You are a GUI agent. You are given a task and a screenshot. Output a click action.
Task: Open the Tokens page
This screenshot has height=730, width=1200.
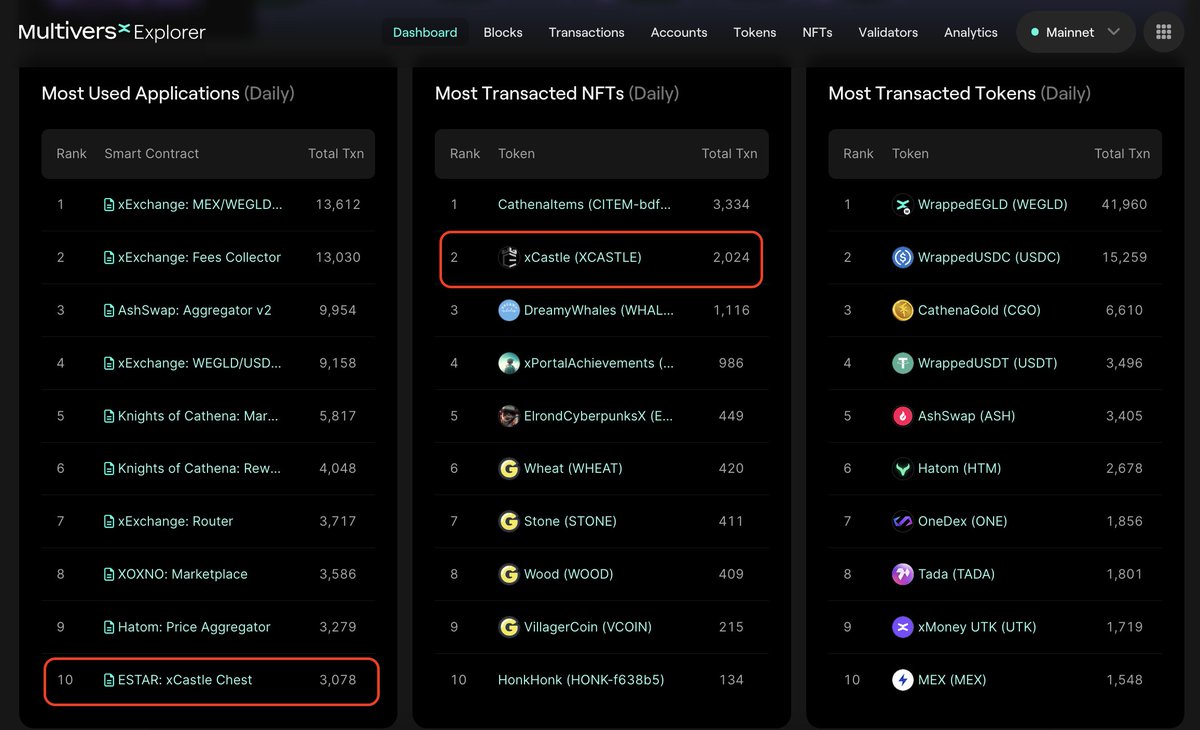pyautogui.click(x=755, y=32)
